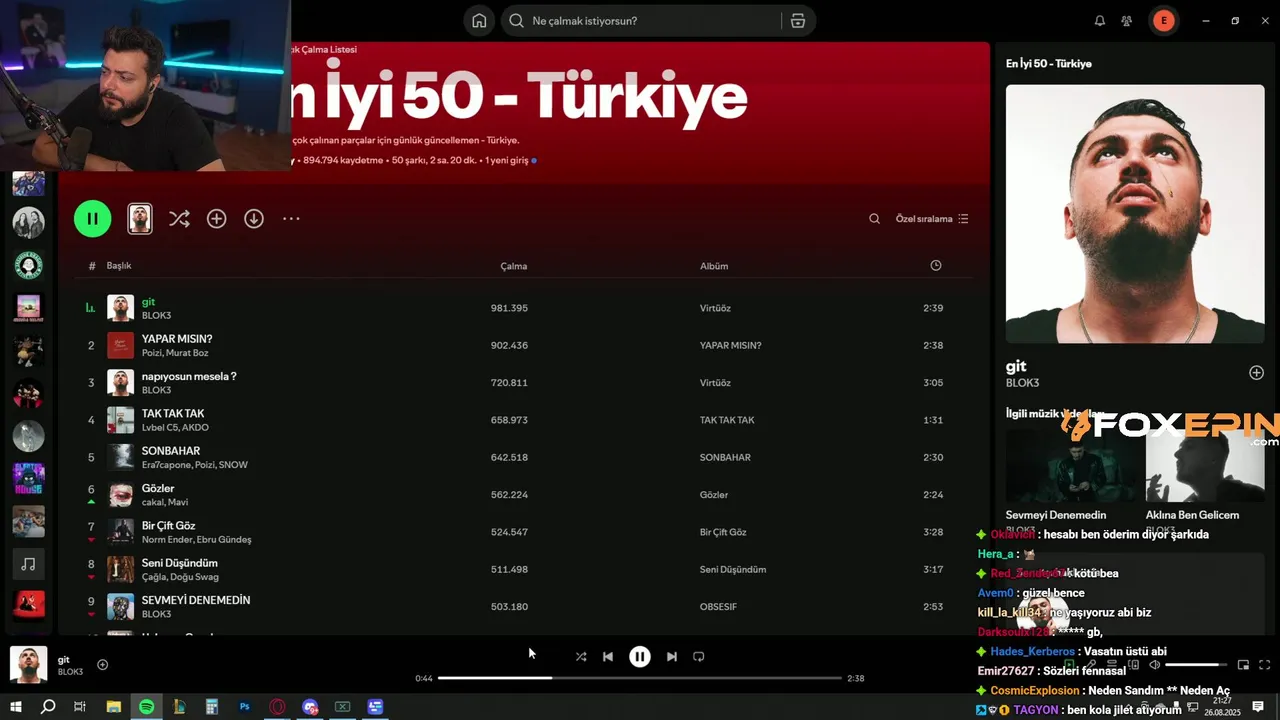
Task: Seek on the song progress bar
Action: click(x=640, y=678)
